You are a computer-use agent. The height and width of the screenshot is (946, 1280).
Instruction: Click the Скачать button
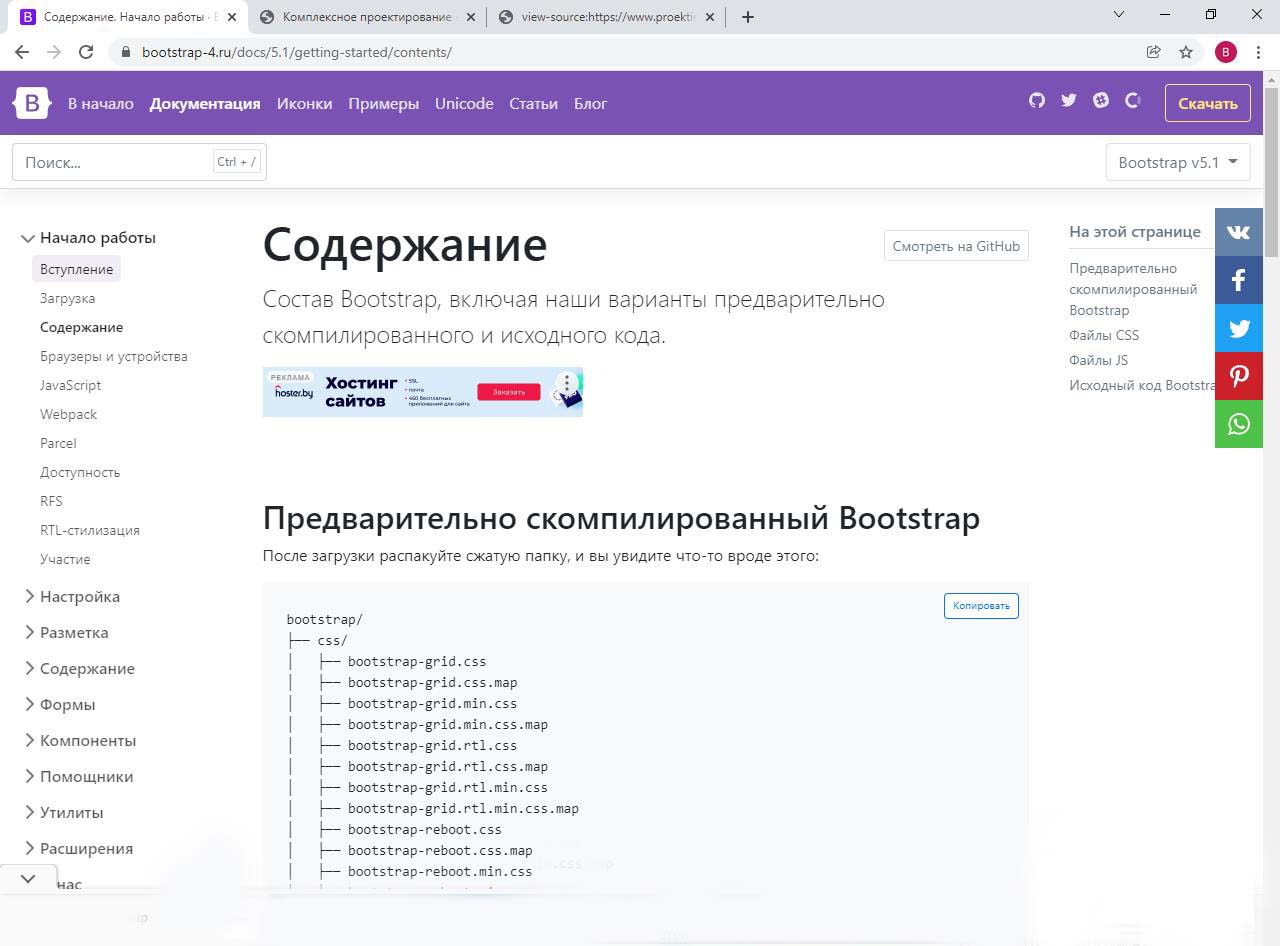1207,103
